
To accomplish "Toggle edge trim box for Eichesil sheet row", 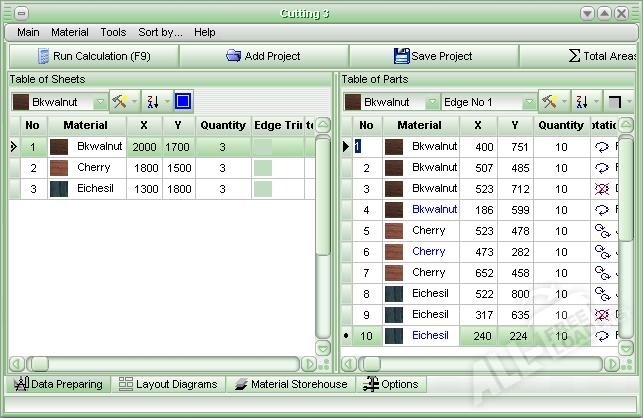I will coord(263,189).
